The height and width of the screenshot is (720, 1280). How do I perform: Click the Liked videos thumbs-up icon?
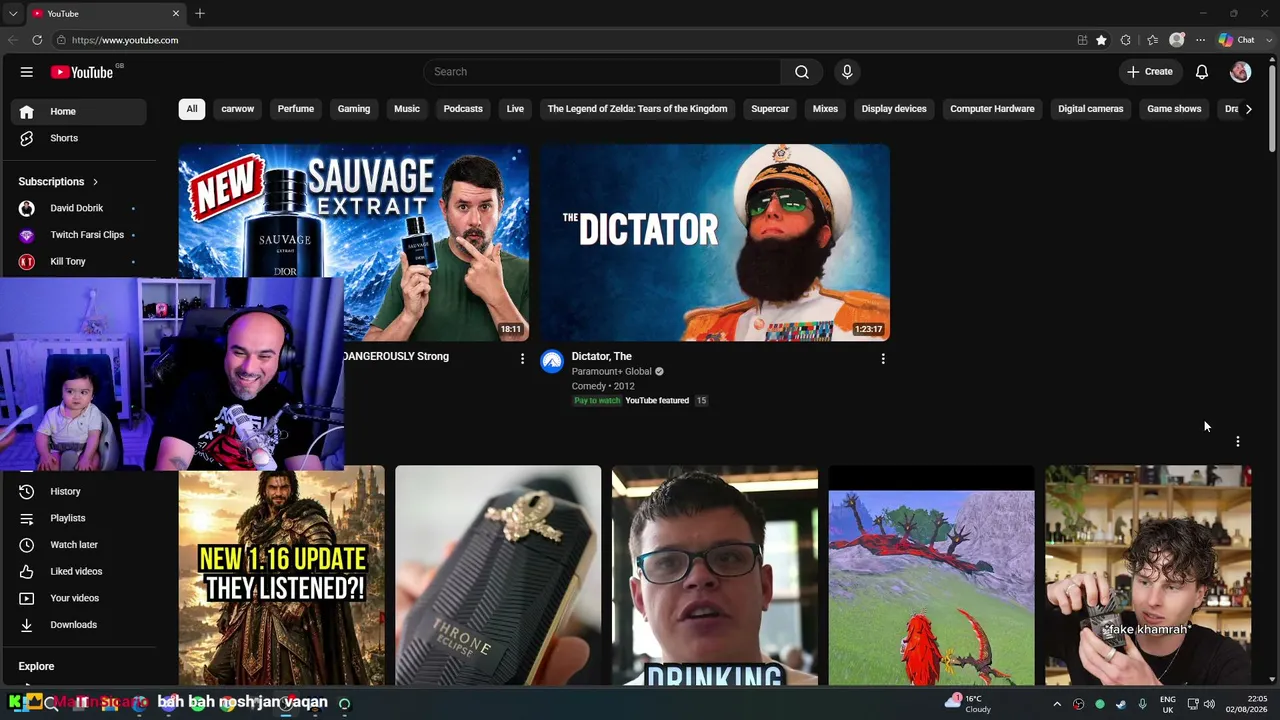[x=27, y=572]
